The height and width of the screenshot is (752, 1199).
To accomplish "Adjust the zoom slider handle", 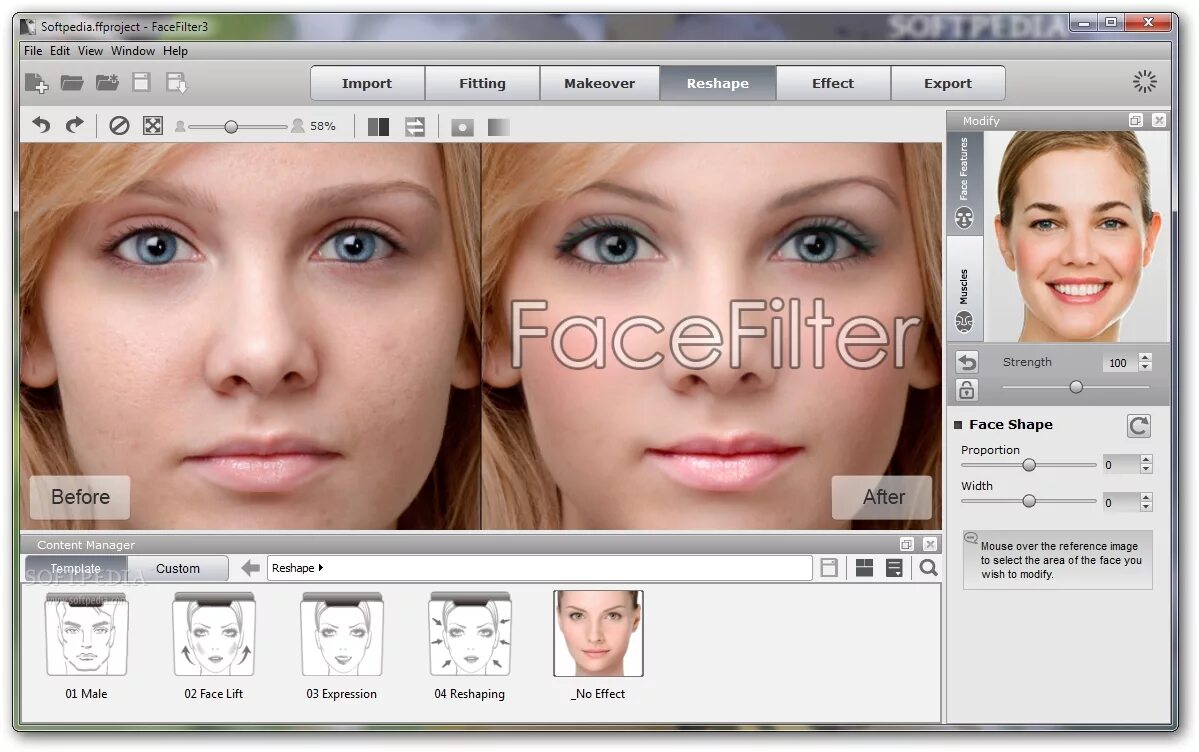I will [x=231, y=127].
